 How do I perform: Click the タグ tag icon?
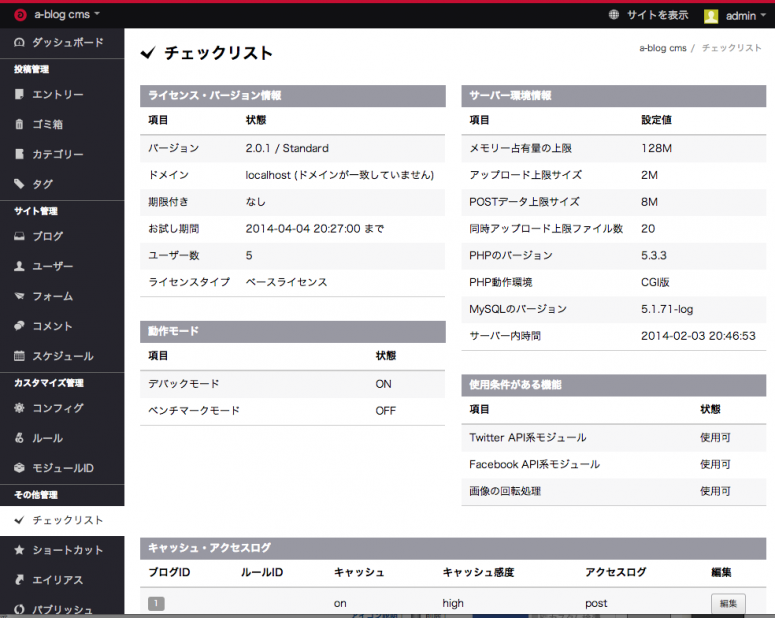19,185
